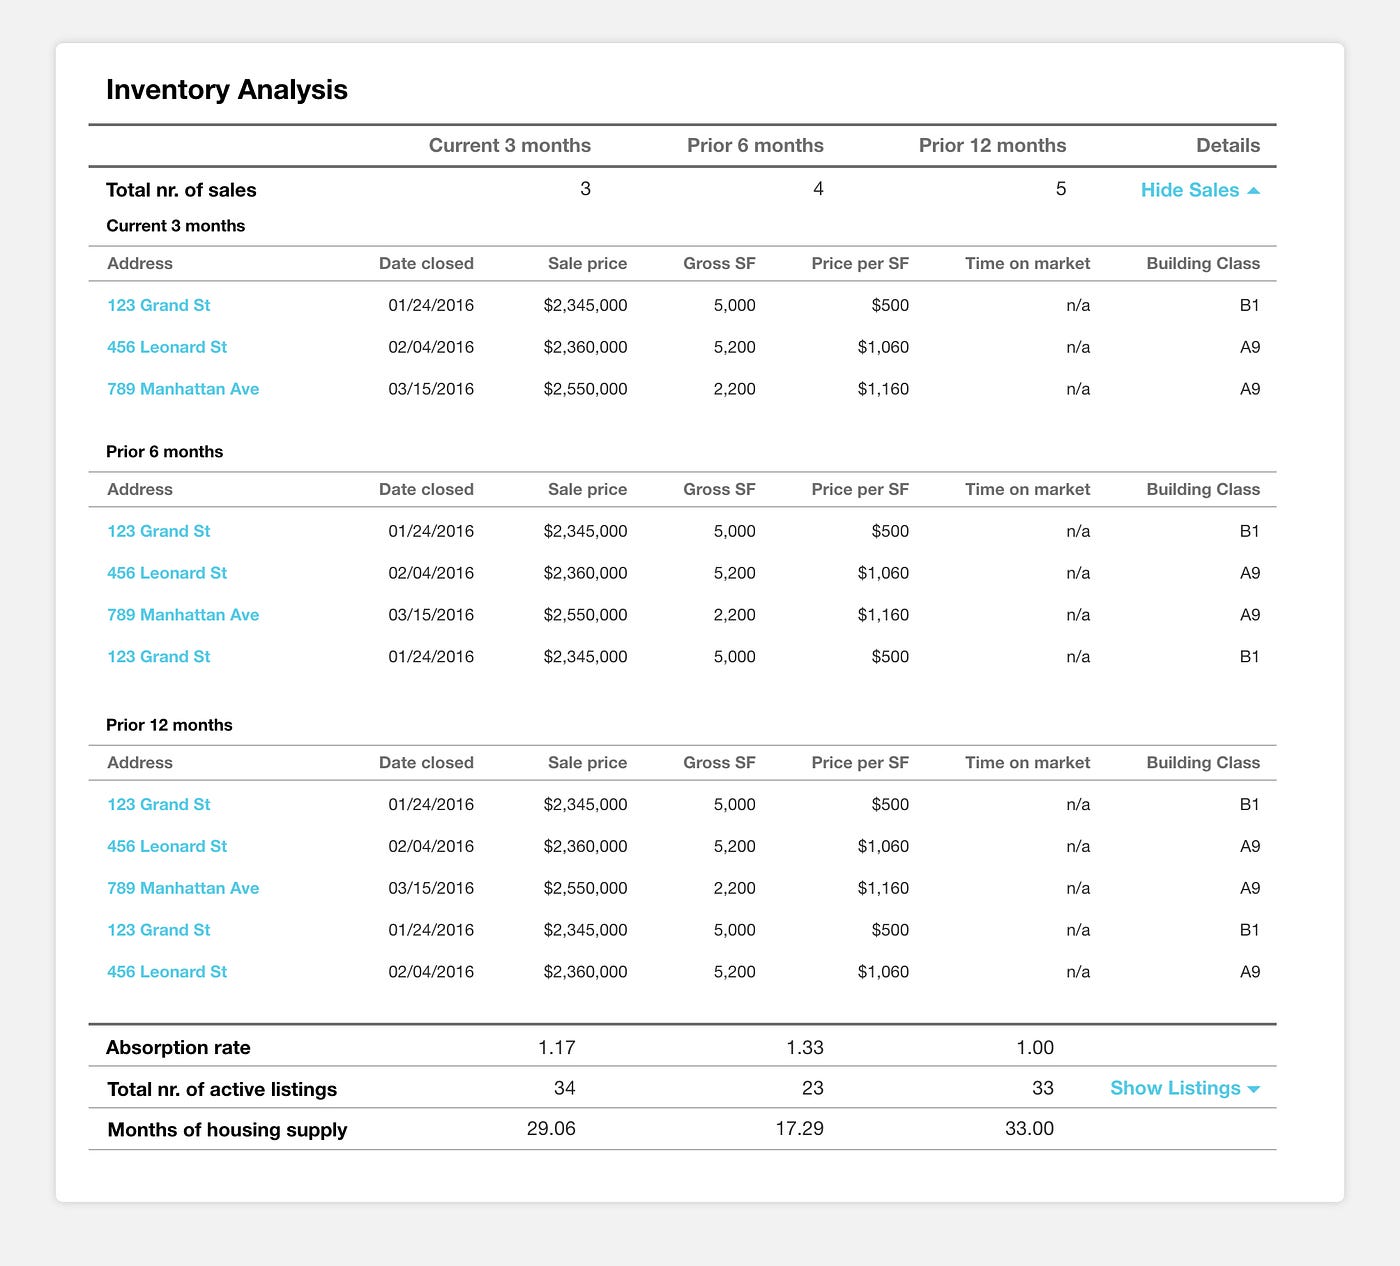Select the Prior 12 months column heading
Image resolution: width=1400 pixels, height=1266 pixels.
pyautogui.click(x=993, y=145)
